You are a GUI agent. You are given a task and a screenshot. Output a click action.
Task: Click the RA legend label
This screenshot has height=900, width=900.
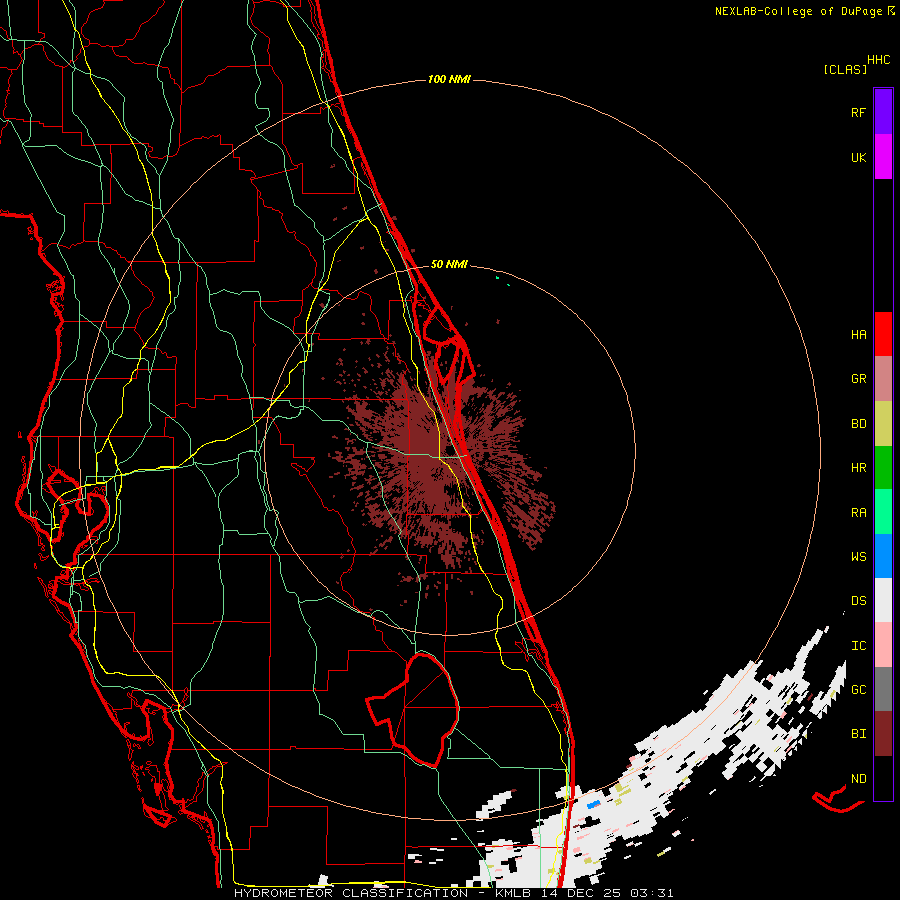pos(858,513)
